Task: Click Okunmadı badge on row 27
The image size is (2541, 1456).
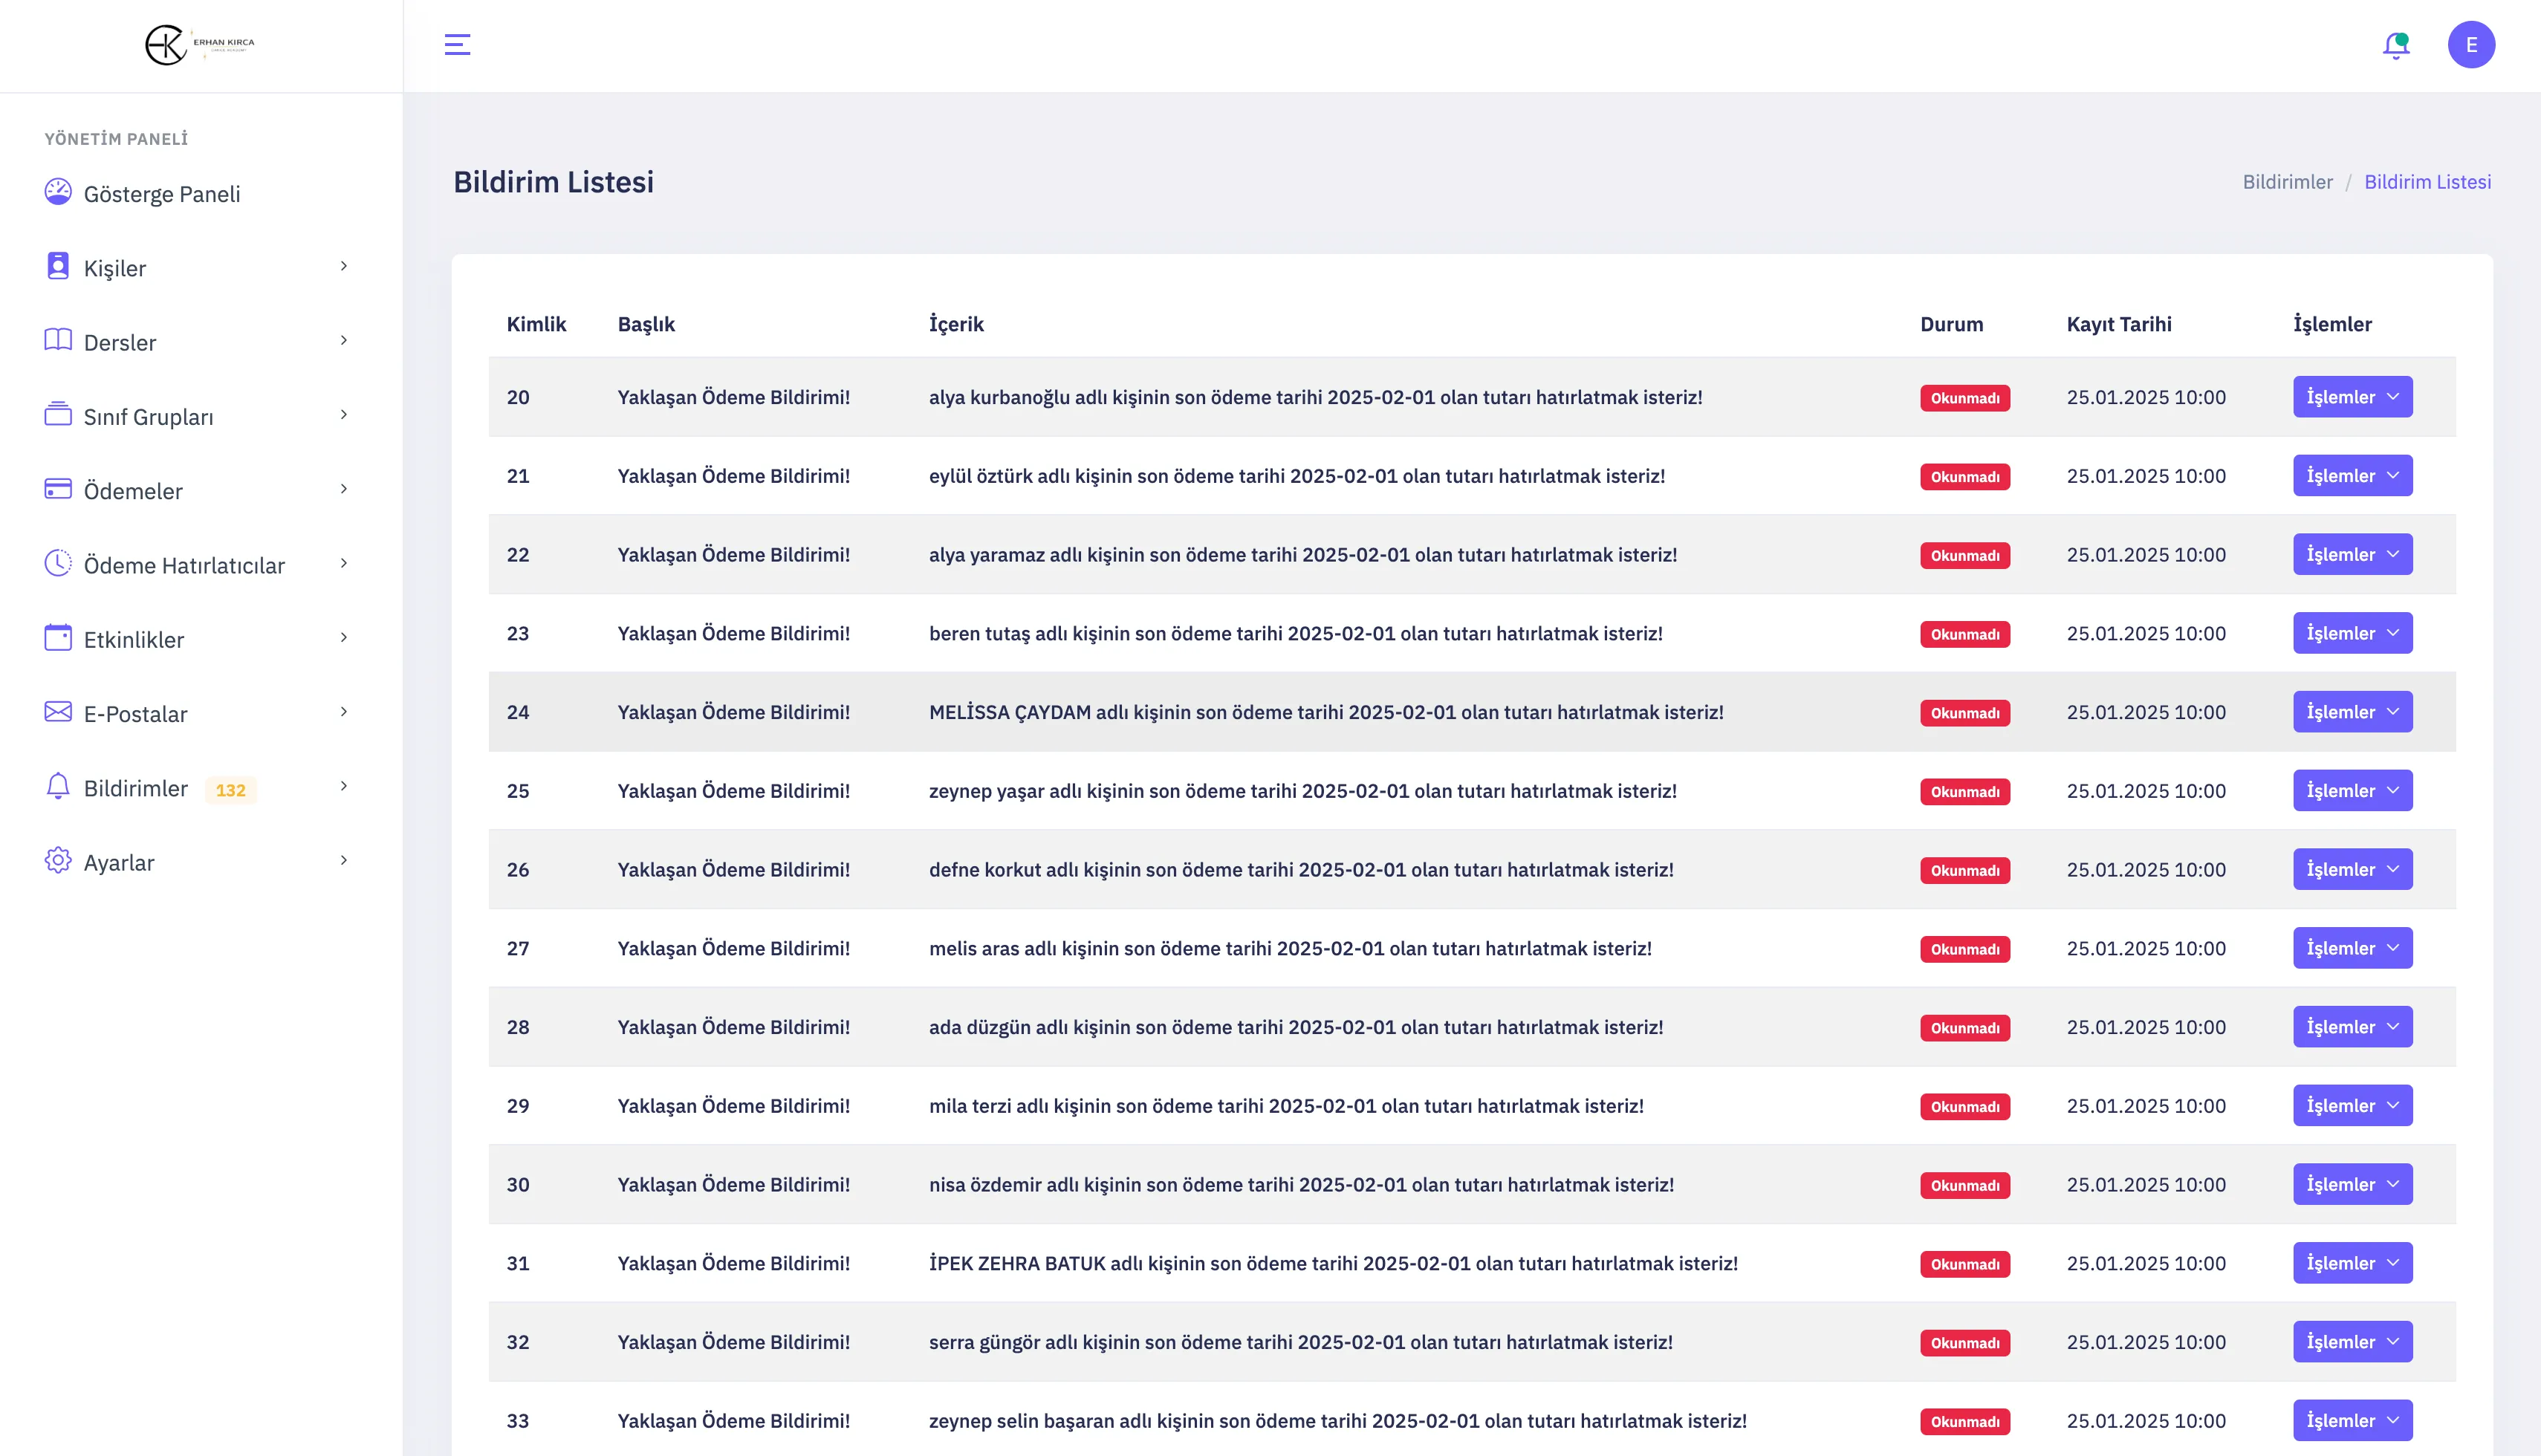Action: click(x=1964, y=949)
